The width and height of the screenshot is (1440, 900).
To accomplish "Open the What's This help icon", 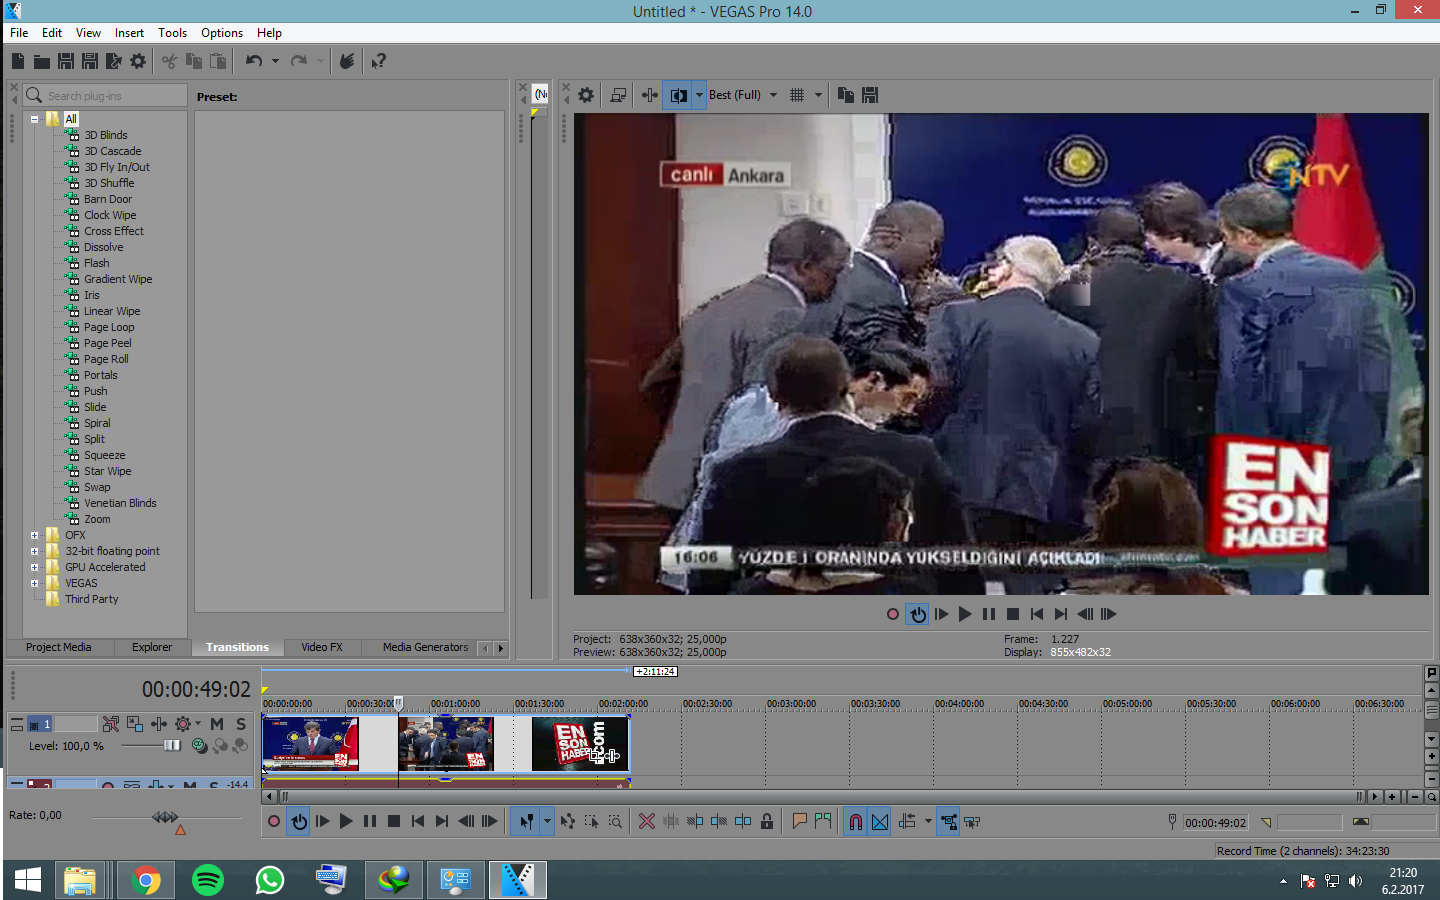I will coord(379,61).
